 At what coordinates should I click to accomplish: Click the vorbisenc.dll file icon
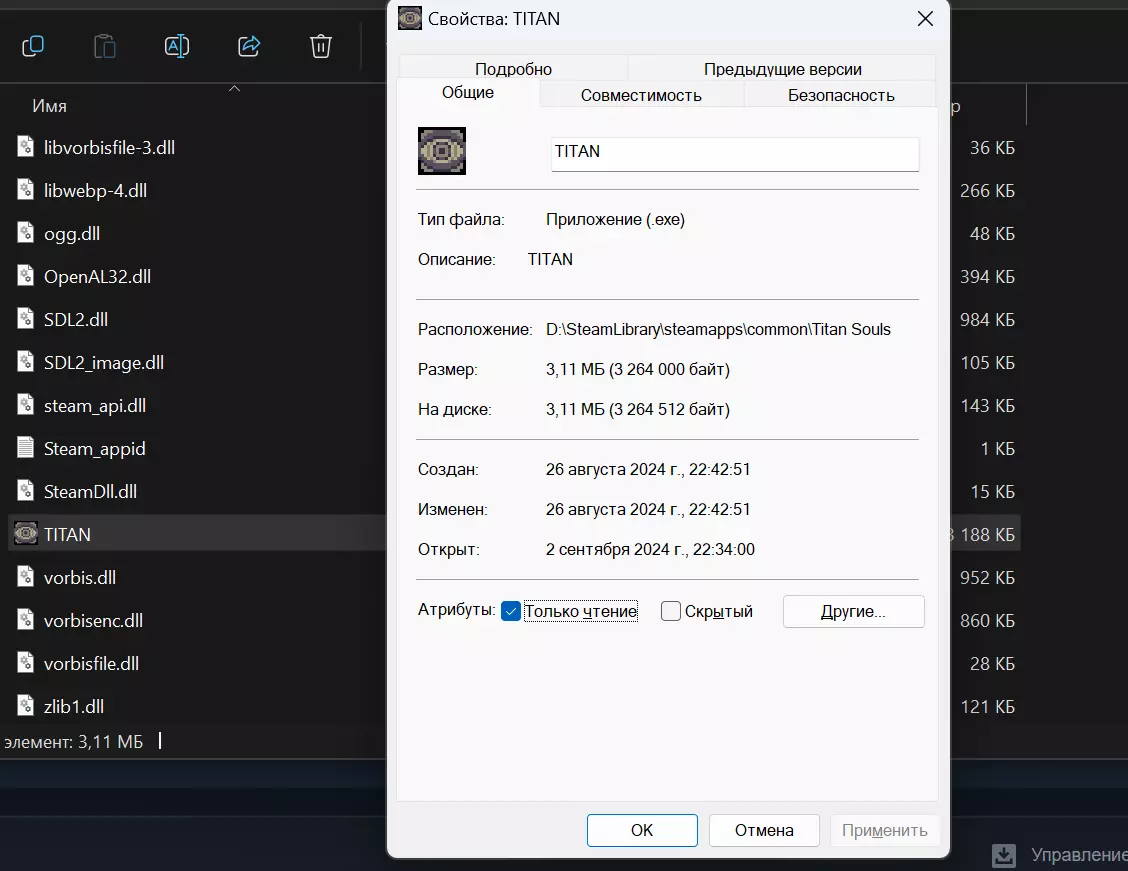point(25,620)
